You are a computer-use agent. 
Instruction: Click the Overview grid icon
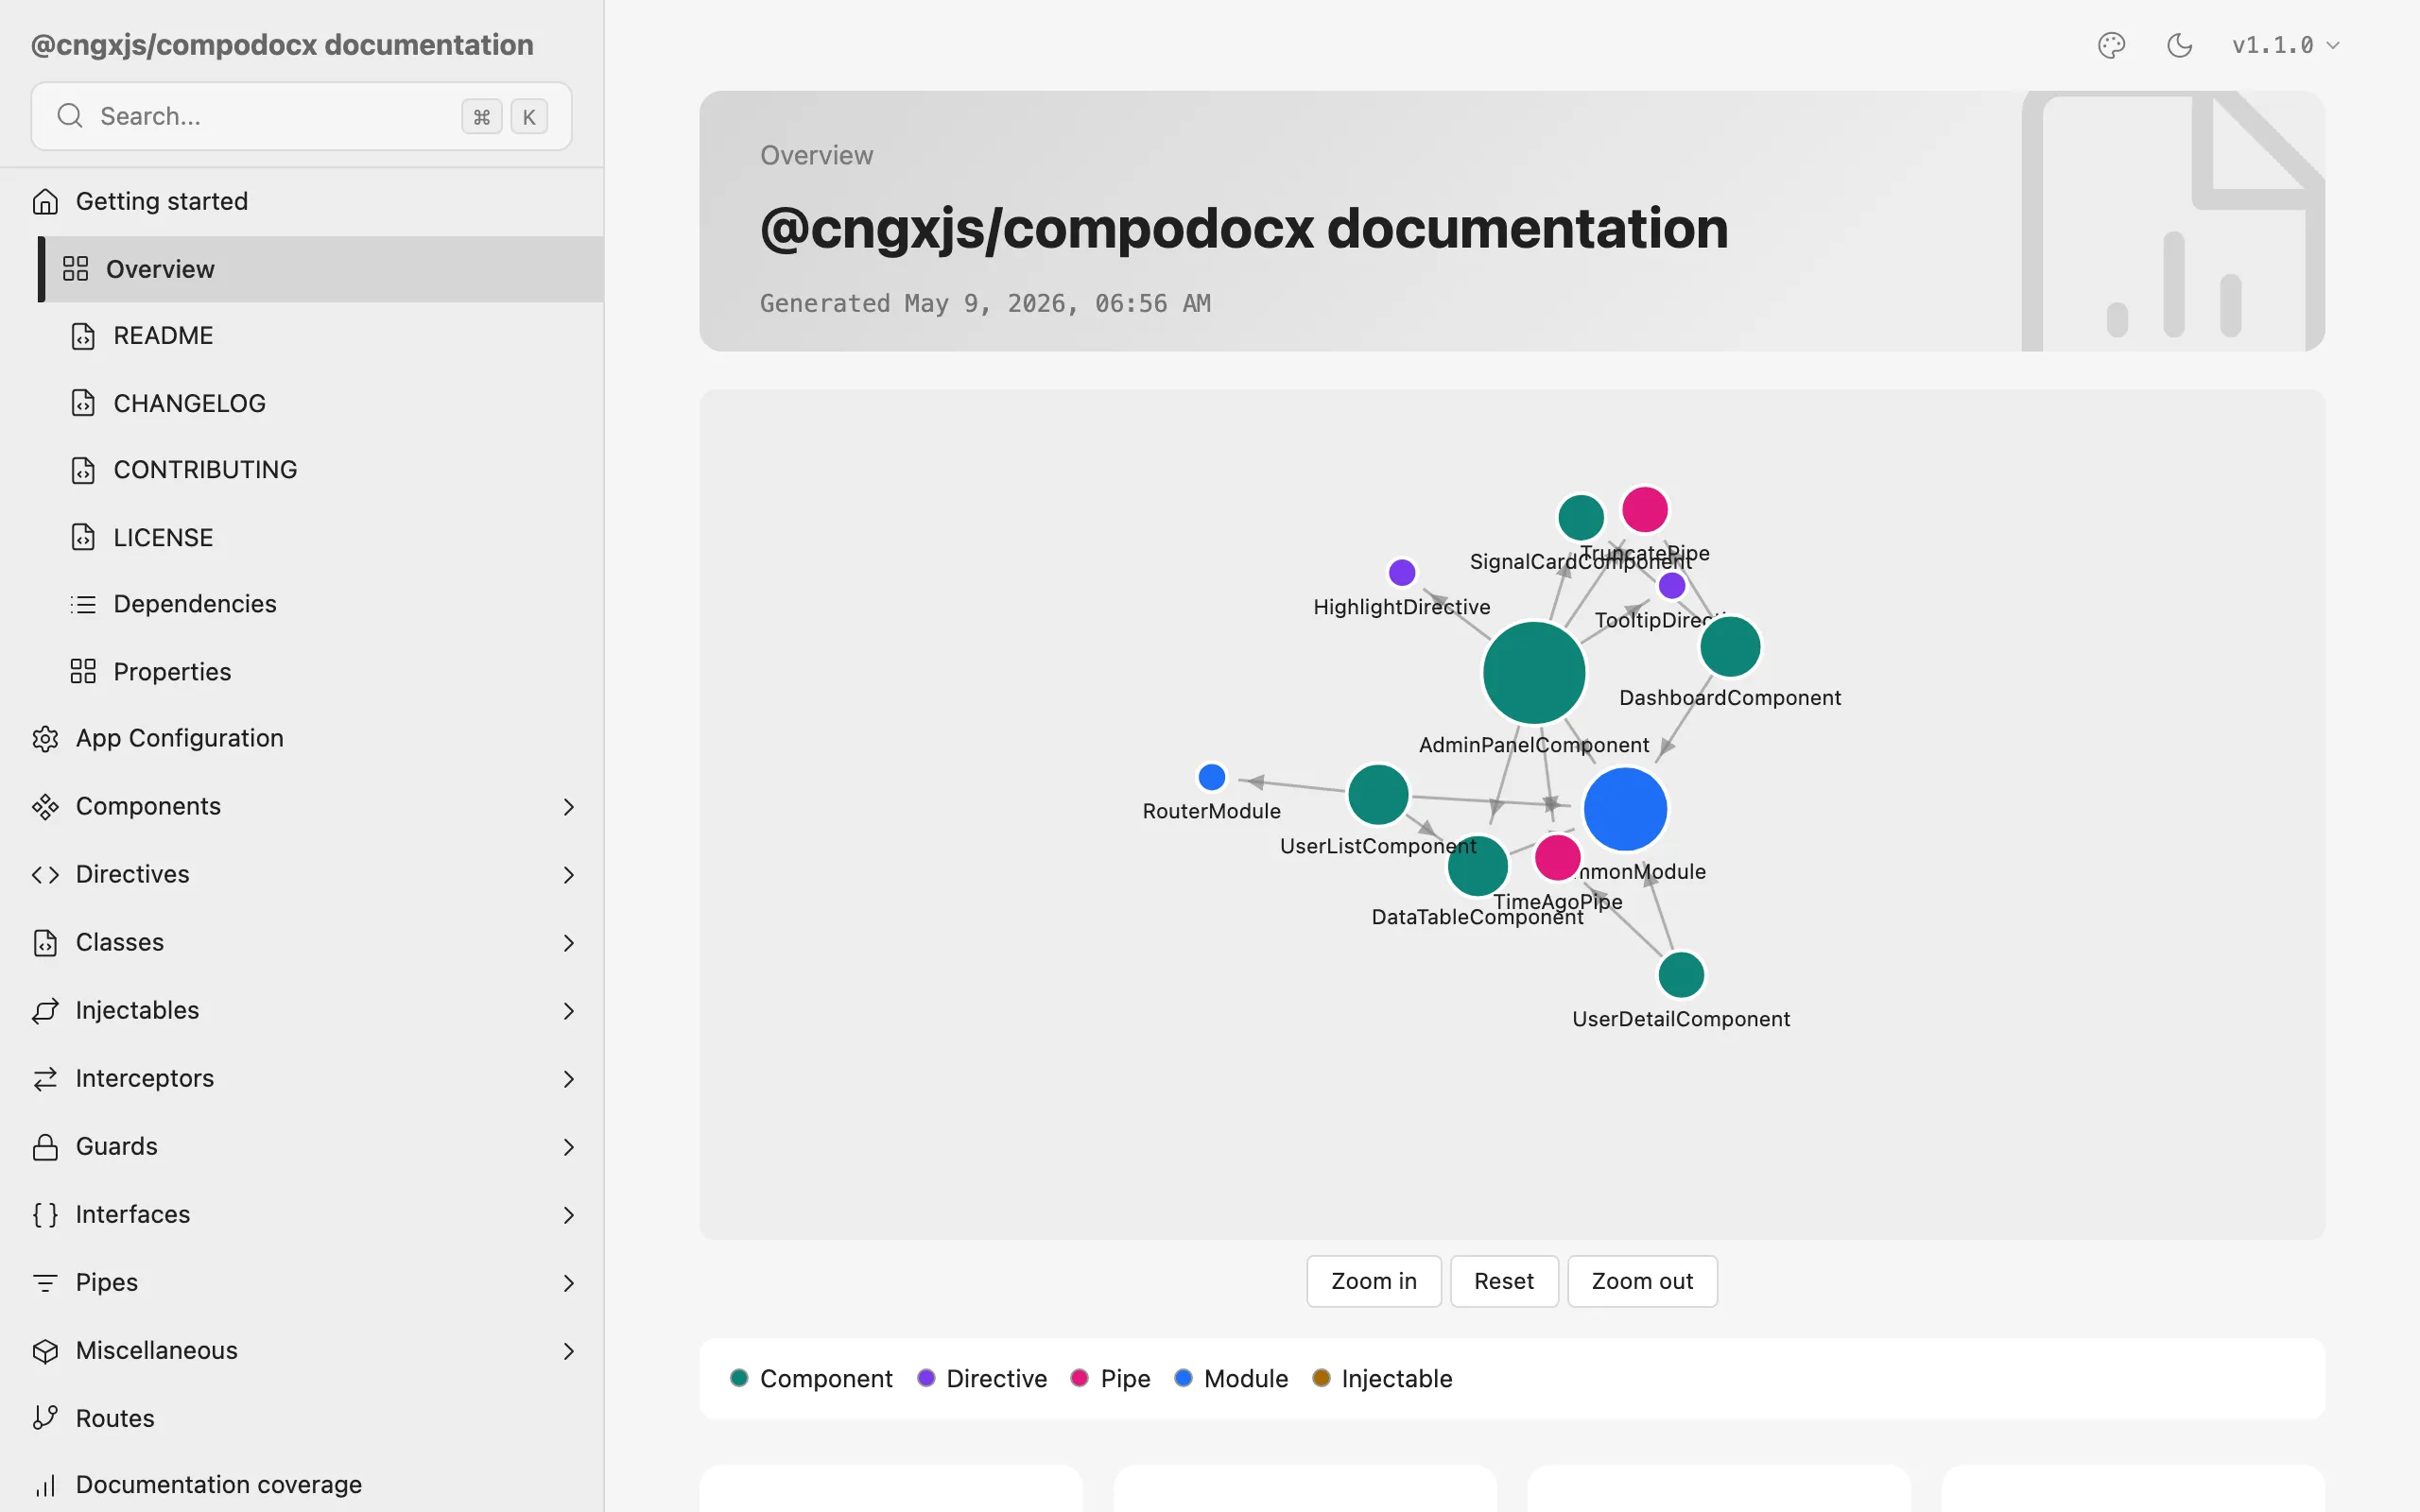click(x=75, y=269)
